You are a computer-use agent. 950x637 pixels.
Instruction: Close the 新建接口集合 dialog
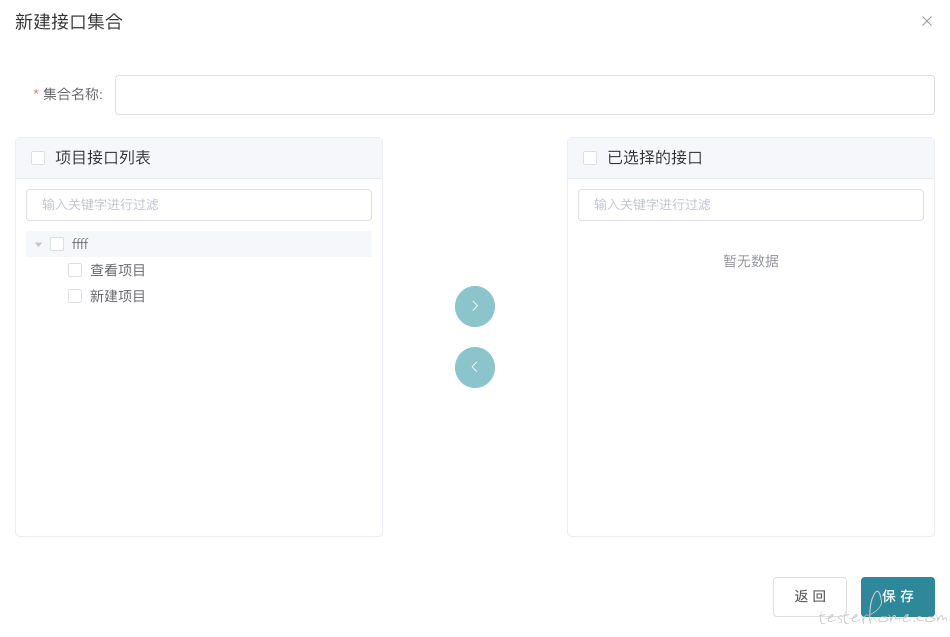click(x=926, y=21)
